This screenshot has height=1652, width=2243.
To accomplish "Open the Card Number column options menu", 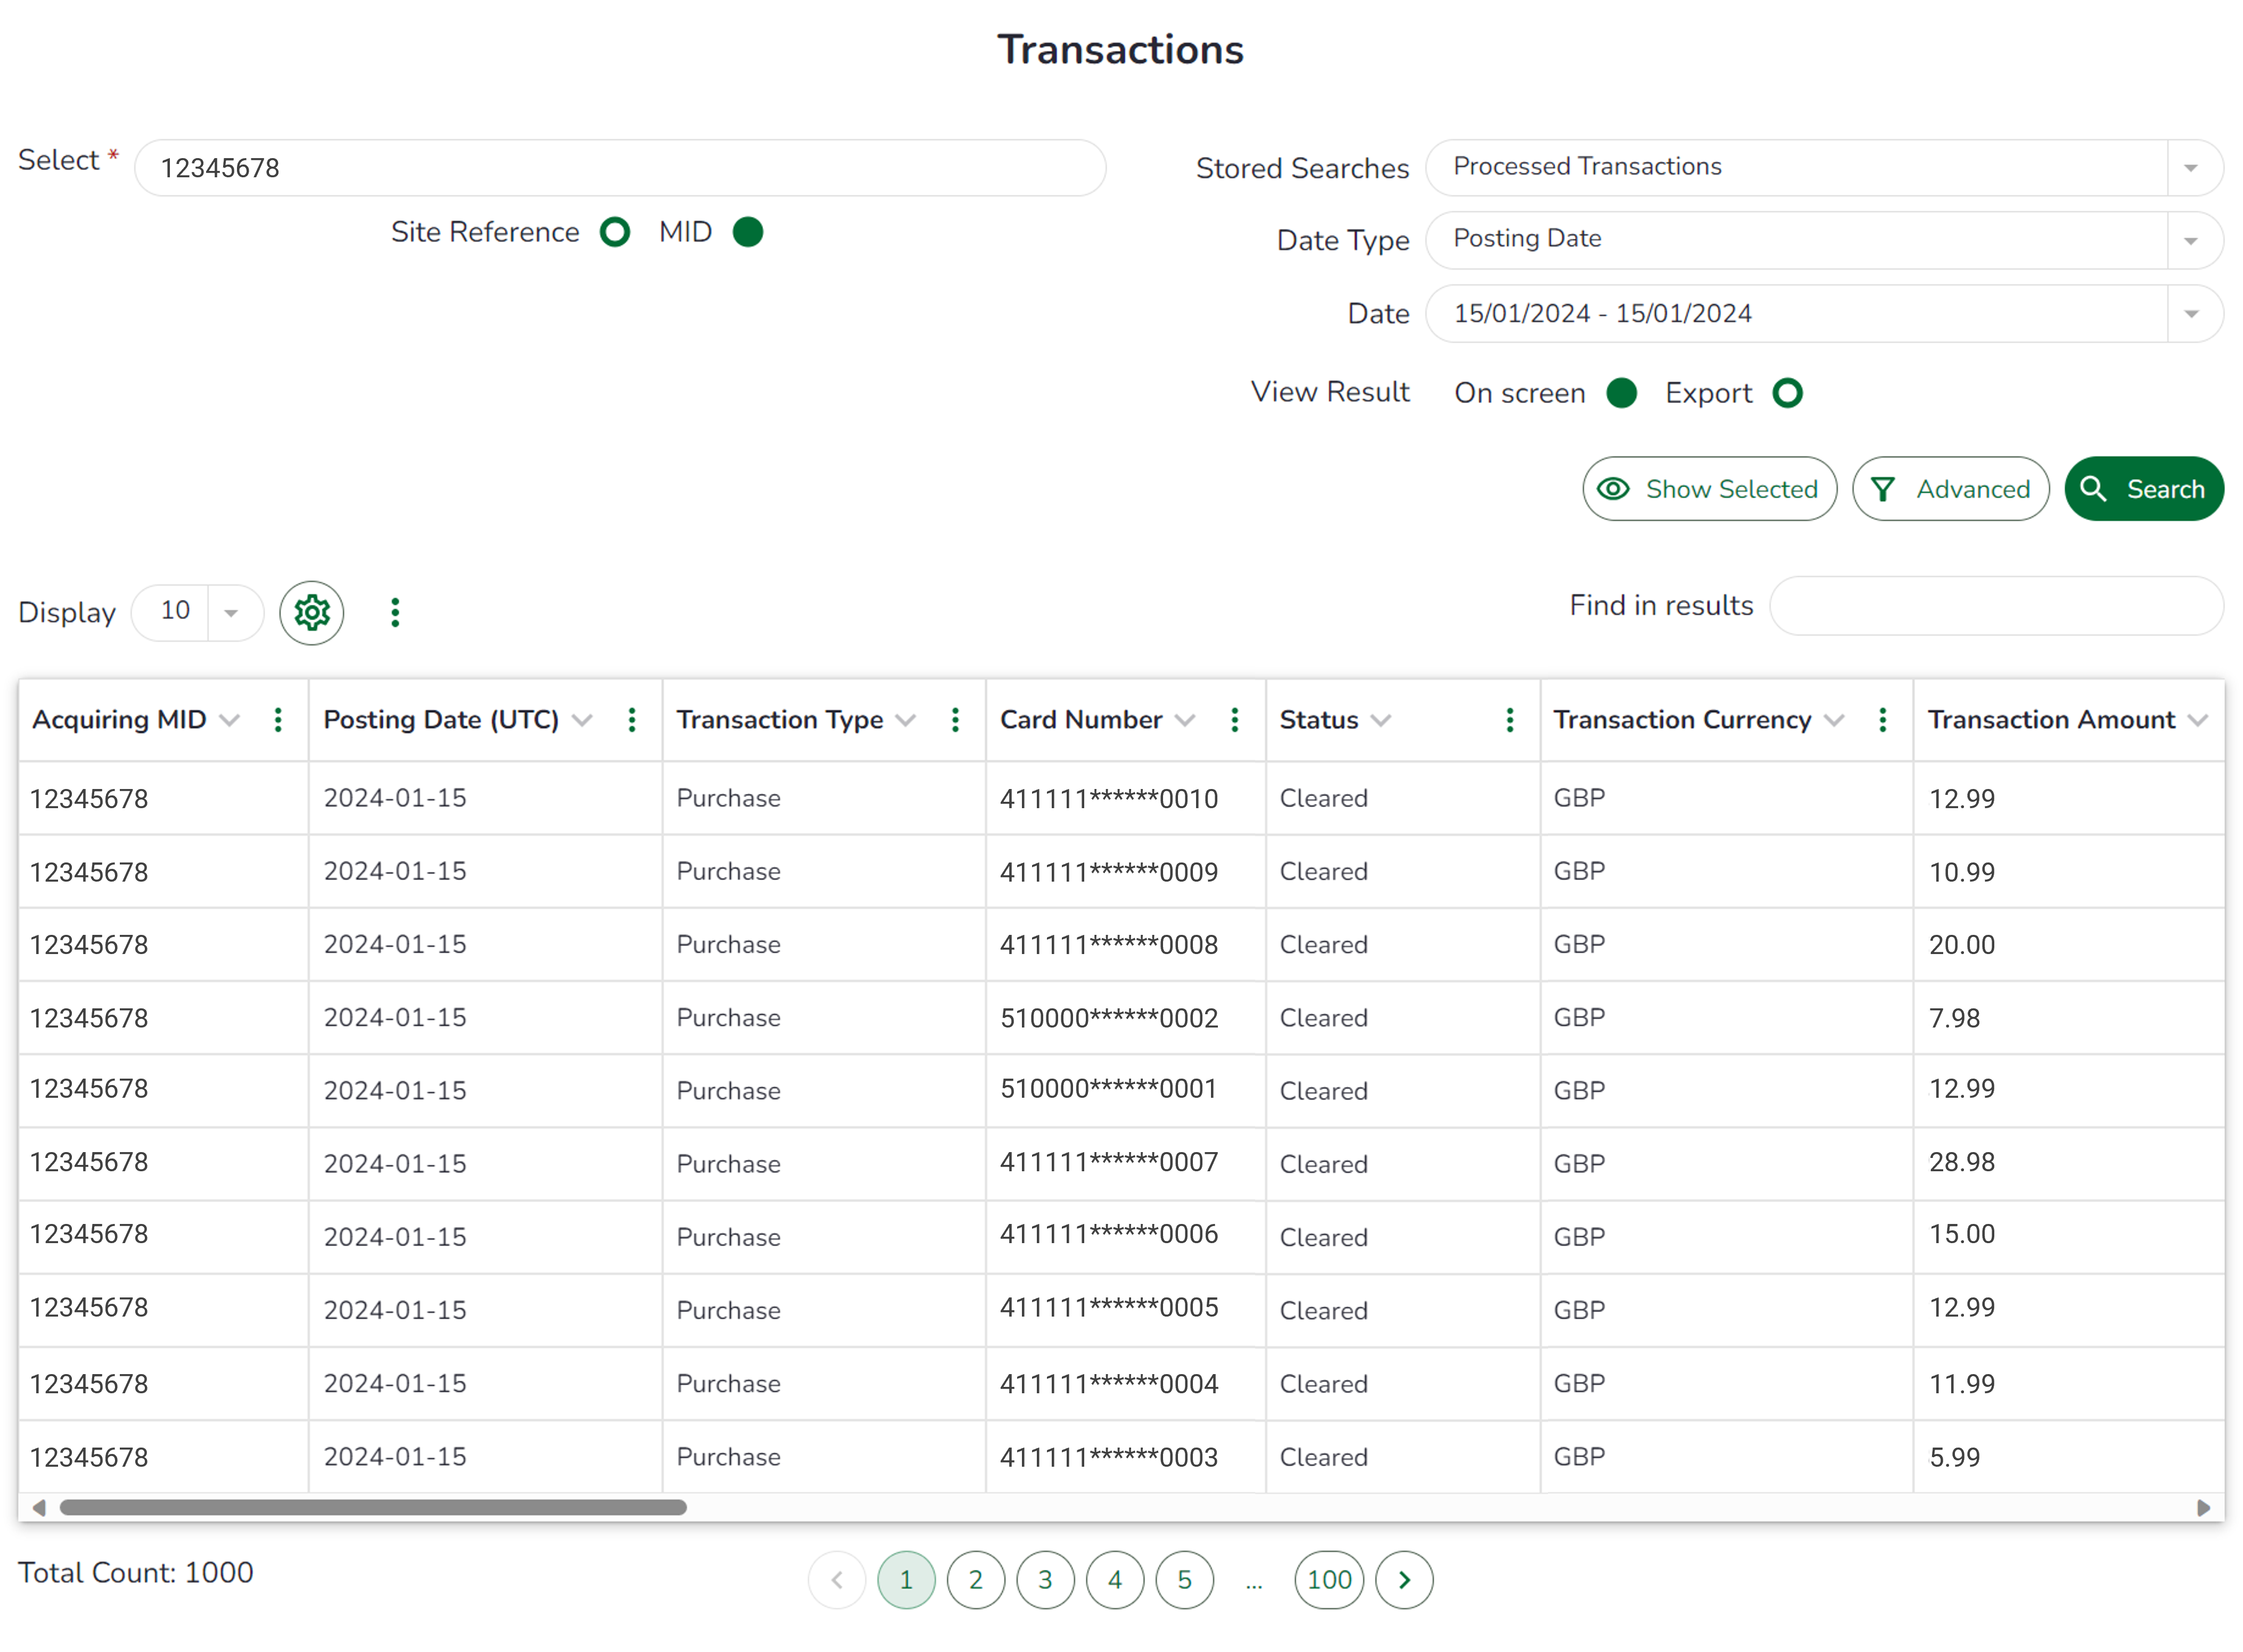I will (x=1236, y=719).
